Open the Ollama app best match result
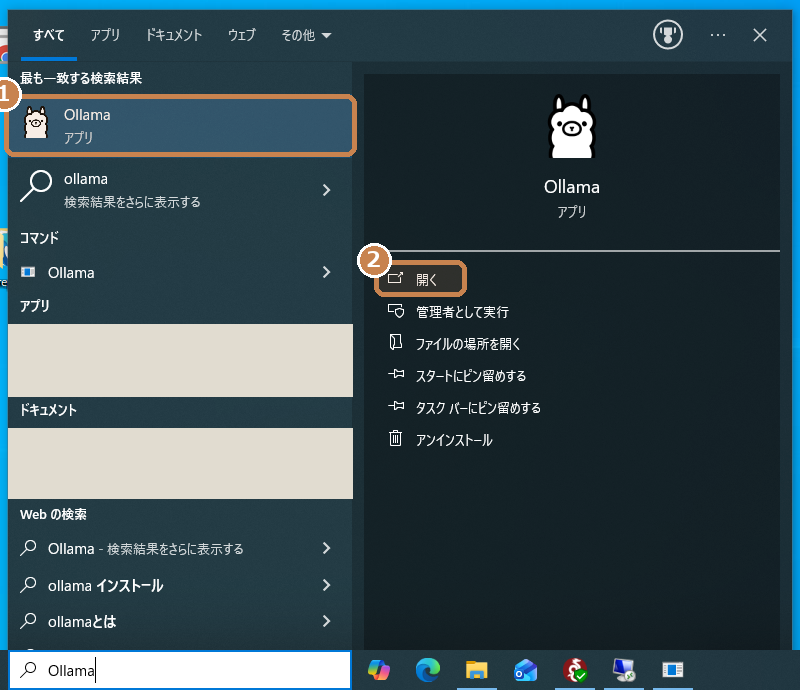The height and width of the screenshot is (690, 800). pyautogui.click(x=180, y=126)
